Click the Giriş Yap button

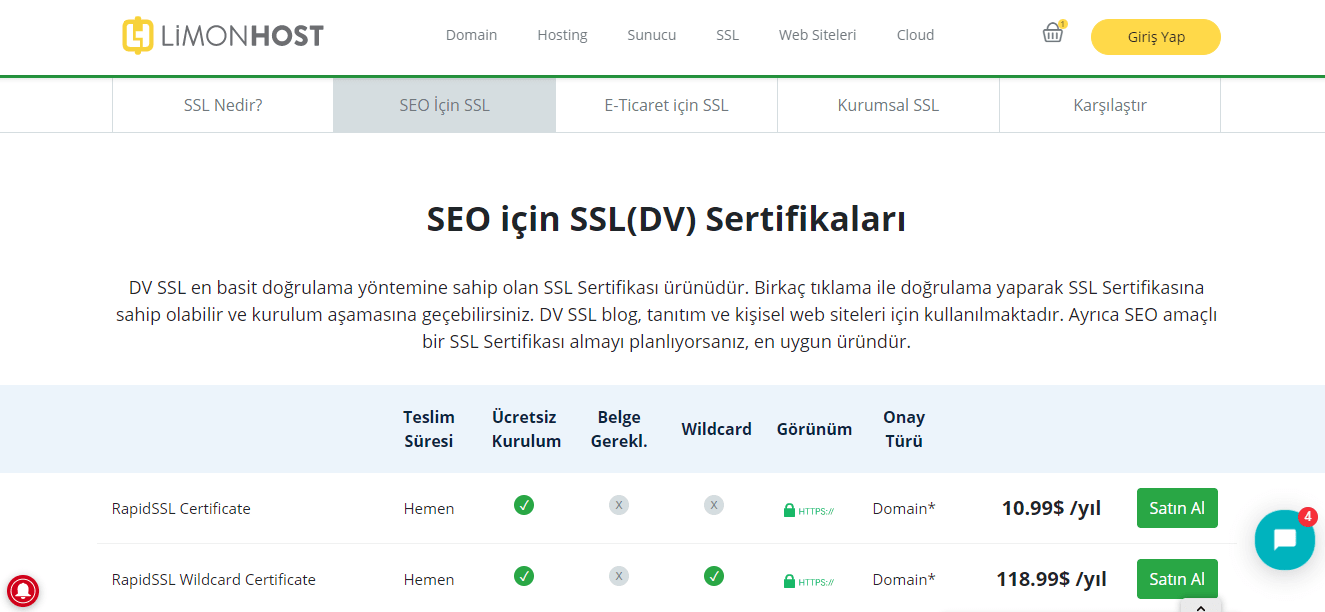(x=1156, y=37)
